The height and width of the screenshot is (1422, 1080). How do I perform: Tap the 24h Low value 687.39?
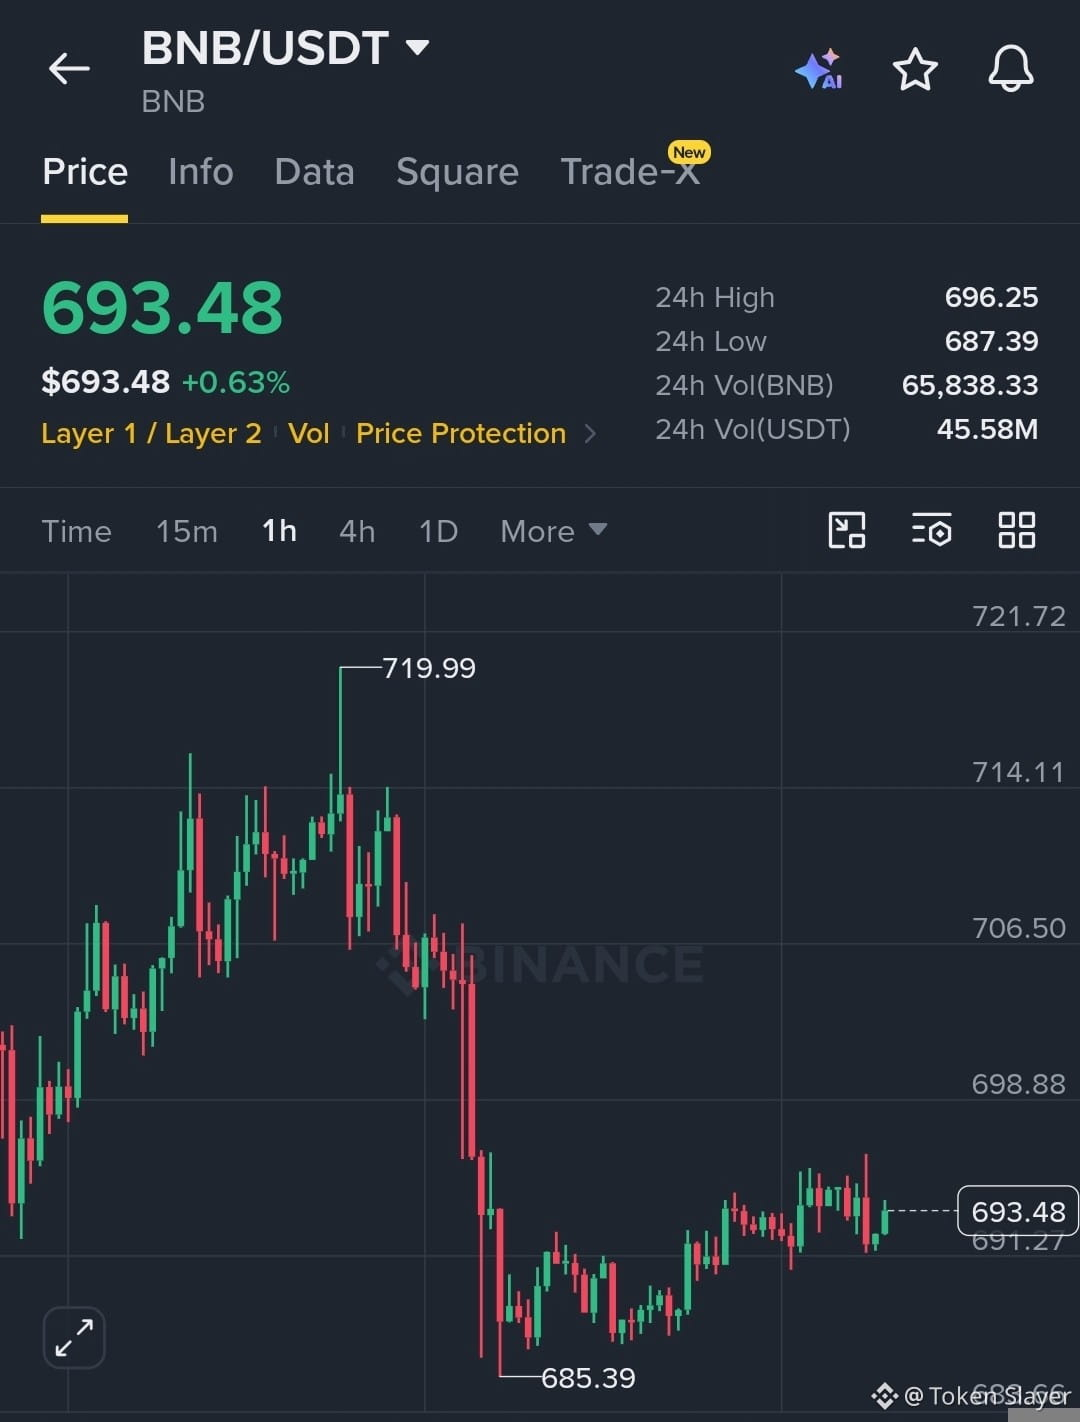[x=991, y=341]
